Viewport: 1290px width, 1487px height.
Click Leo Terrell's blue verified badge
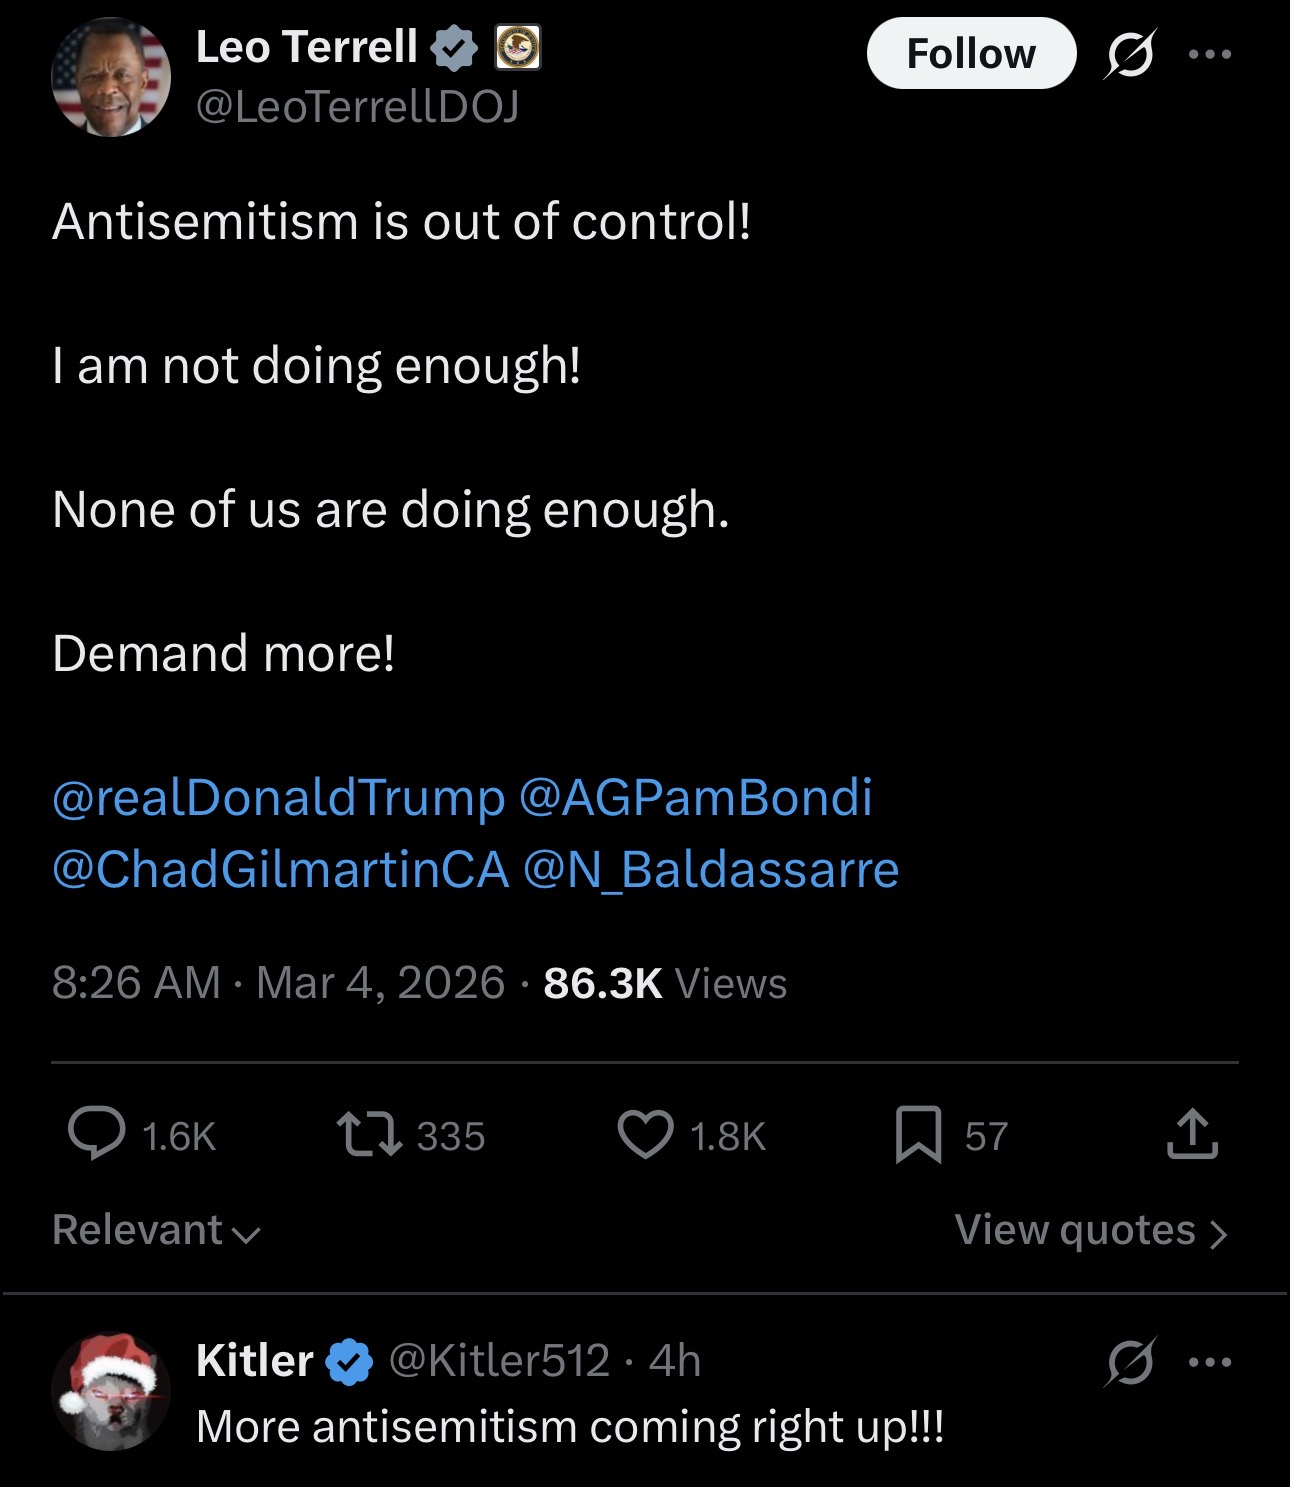pos(455,48)
